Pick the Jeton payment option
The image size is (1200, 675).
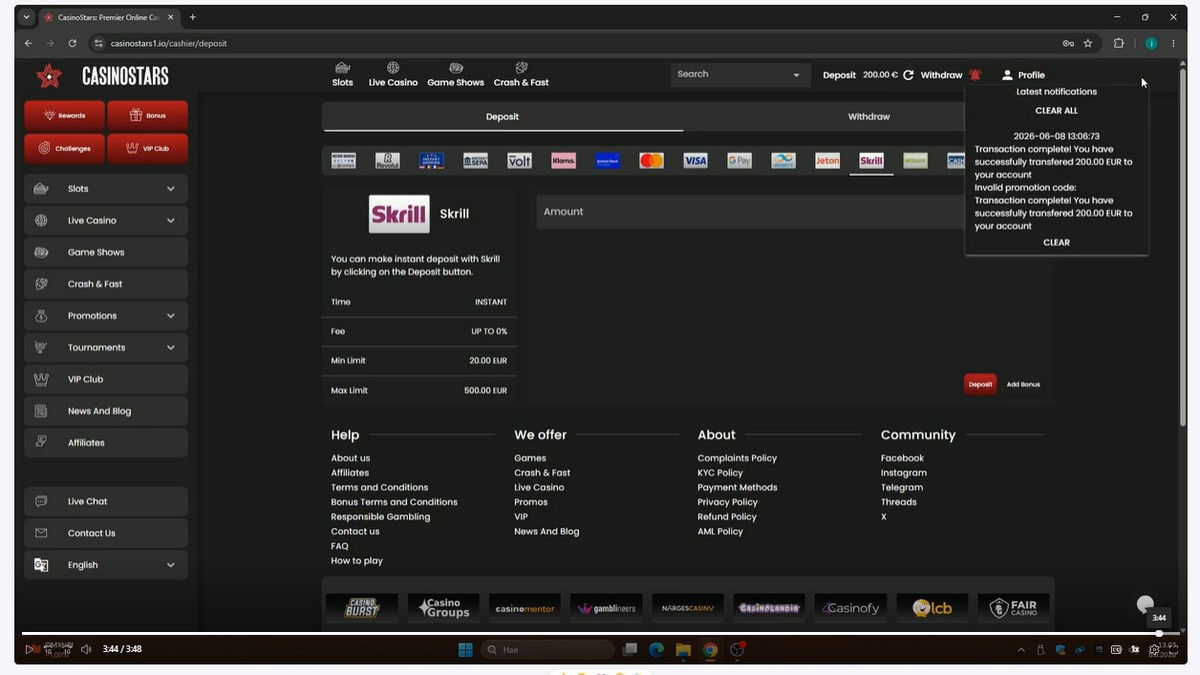coord(827,160)
